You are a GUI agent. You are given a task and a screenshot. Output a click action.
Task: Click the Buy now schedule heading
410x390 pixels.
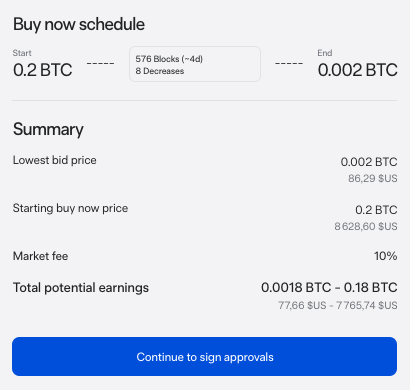[79, 25]
